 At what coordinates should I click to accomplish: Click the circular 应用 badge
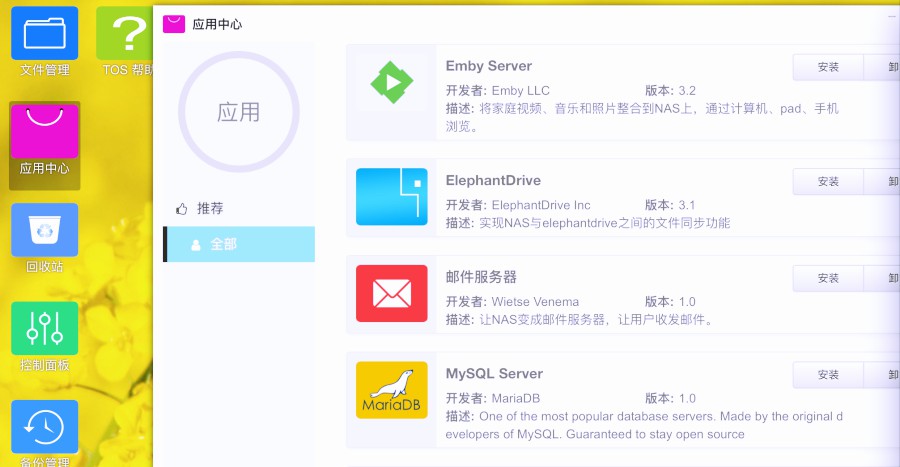(x=238, y=112)
